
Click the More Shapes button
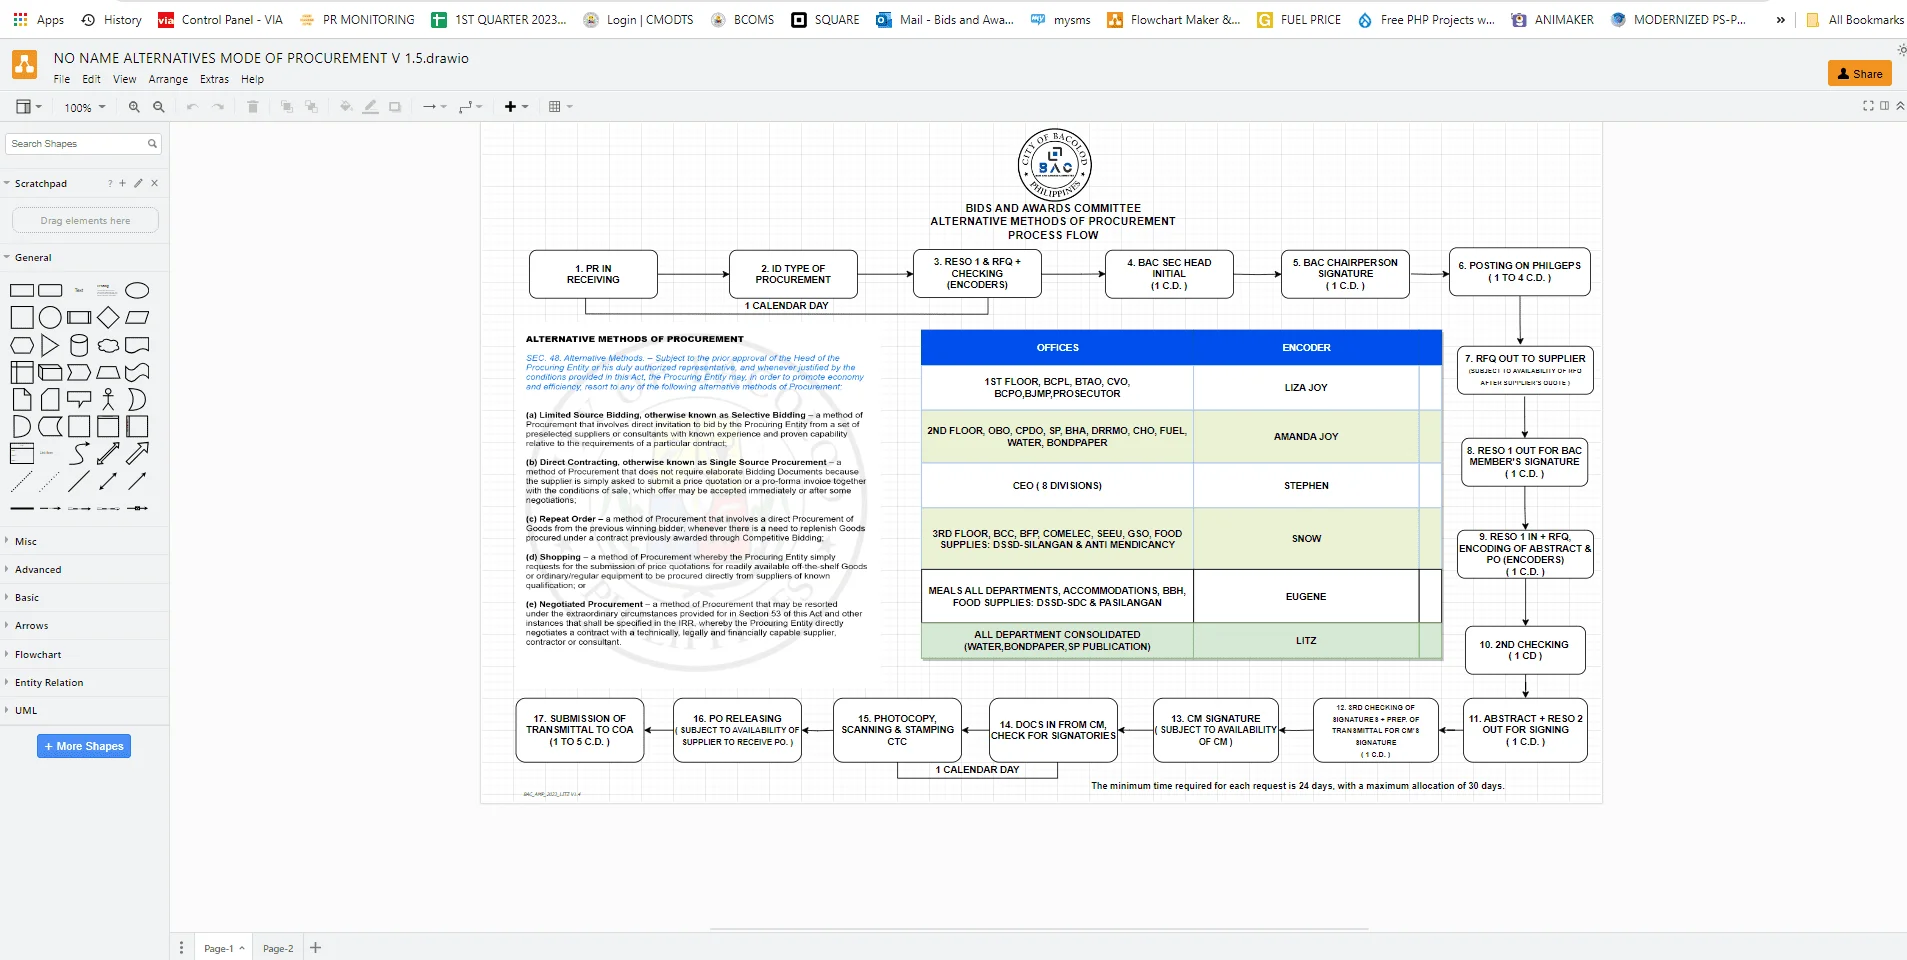(84, 746)
